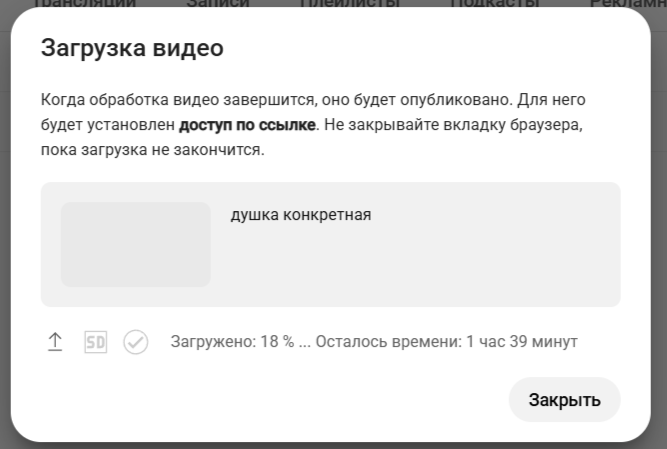The image size is (667, 449).
Task: Open the Записи tab
Action: [x=220, y=4]
